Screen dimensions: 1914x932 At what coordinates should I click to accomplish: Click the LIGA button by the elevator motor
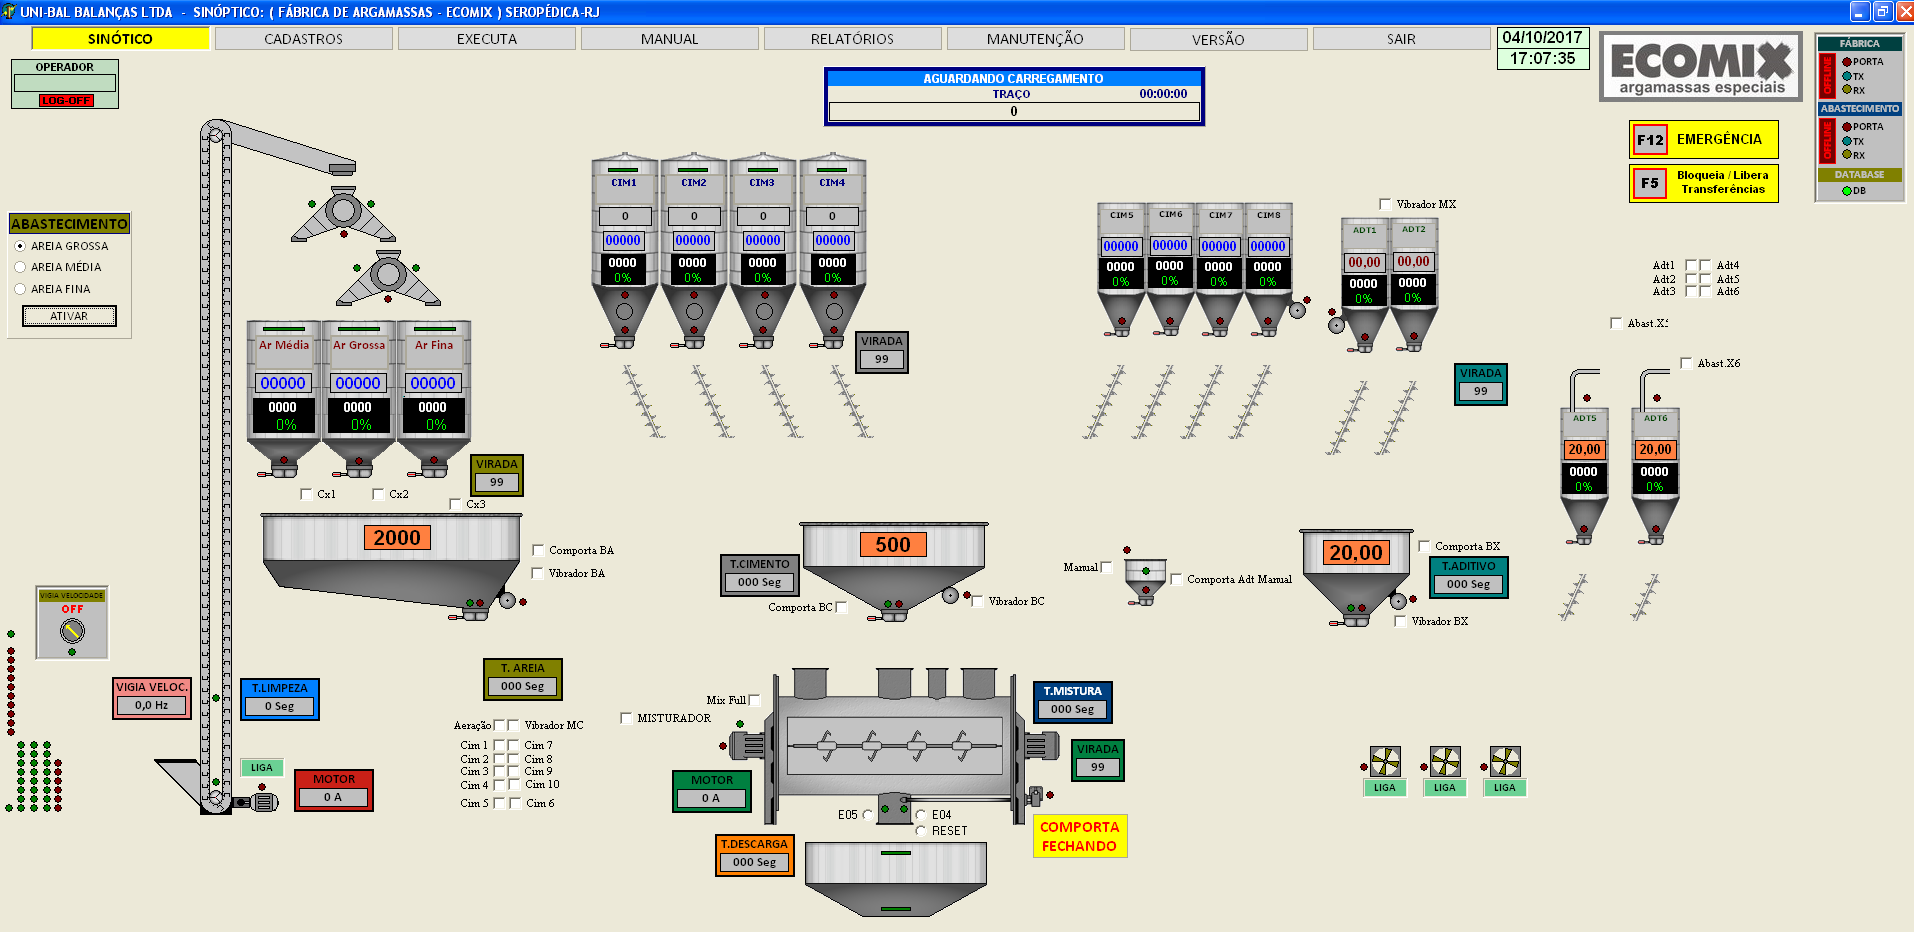point(262,768)
